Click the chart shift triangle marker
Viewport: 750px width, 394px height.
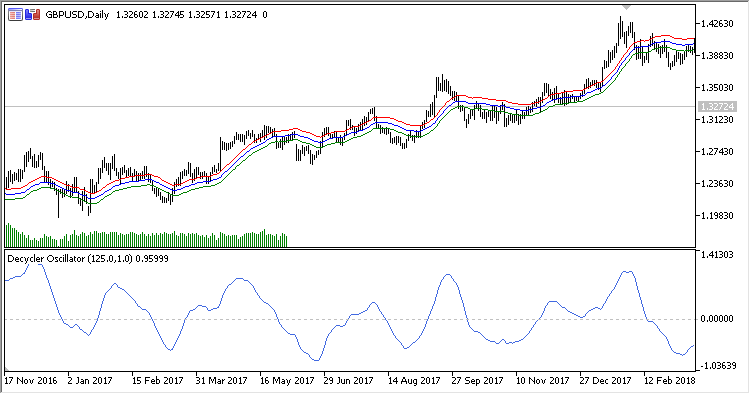pyautogui.click(x=627, y=8)
